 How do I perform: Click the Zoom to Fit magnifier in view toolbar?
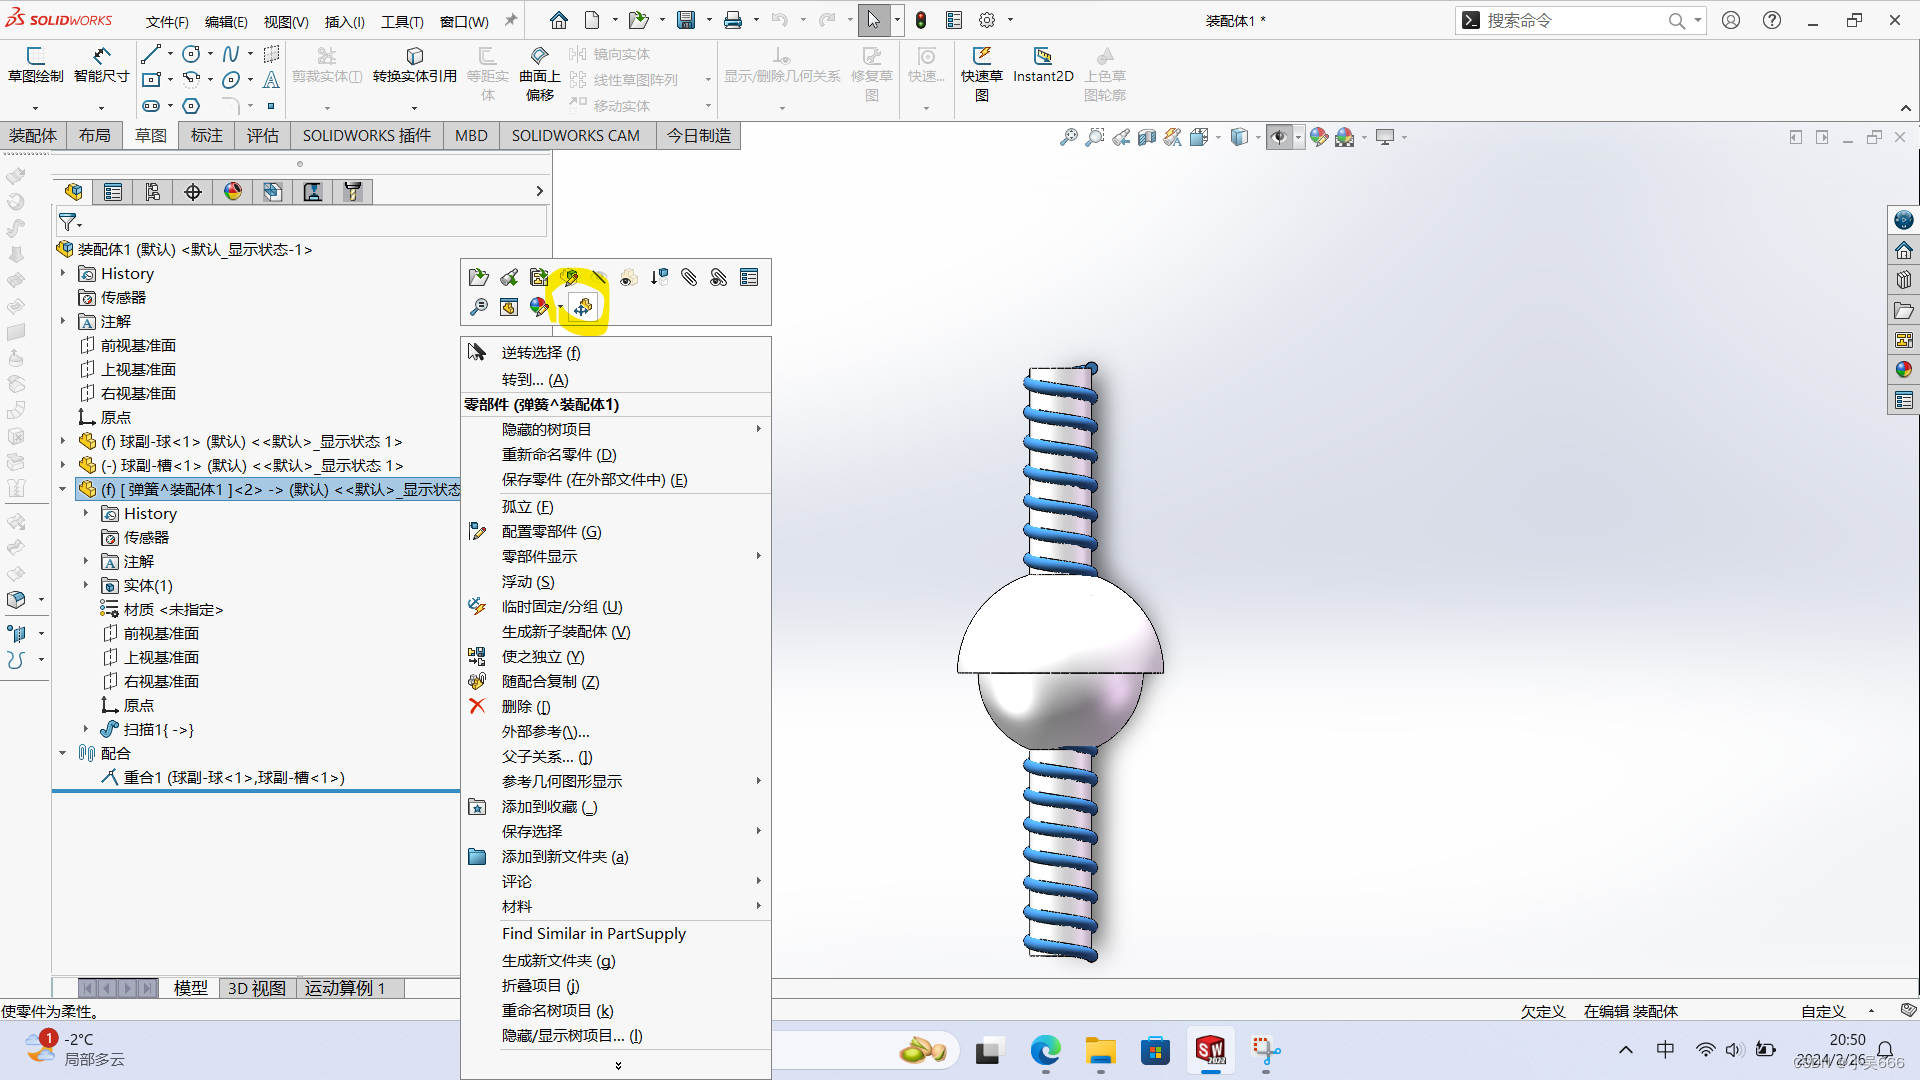(1069, 137)
